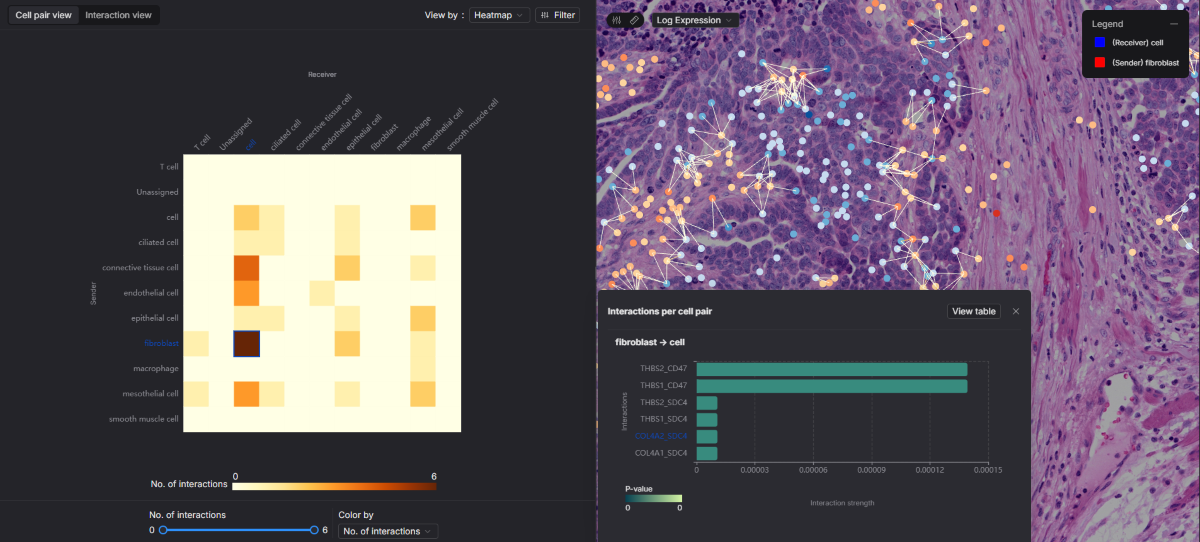Click the blue Receiver cell legend swatch
Image resolution: width=1200 pixels, height=542 pixels.
tap(1099, 43)
